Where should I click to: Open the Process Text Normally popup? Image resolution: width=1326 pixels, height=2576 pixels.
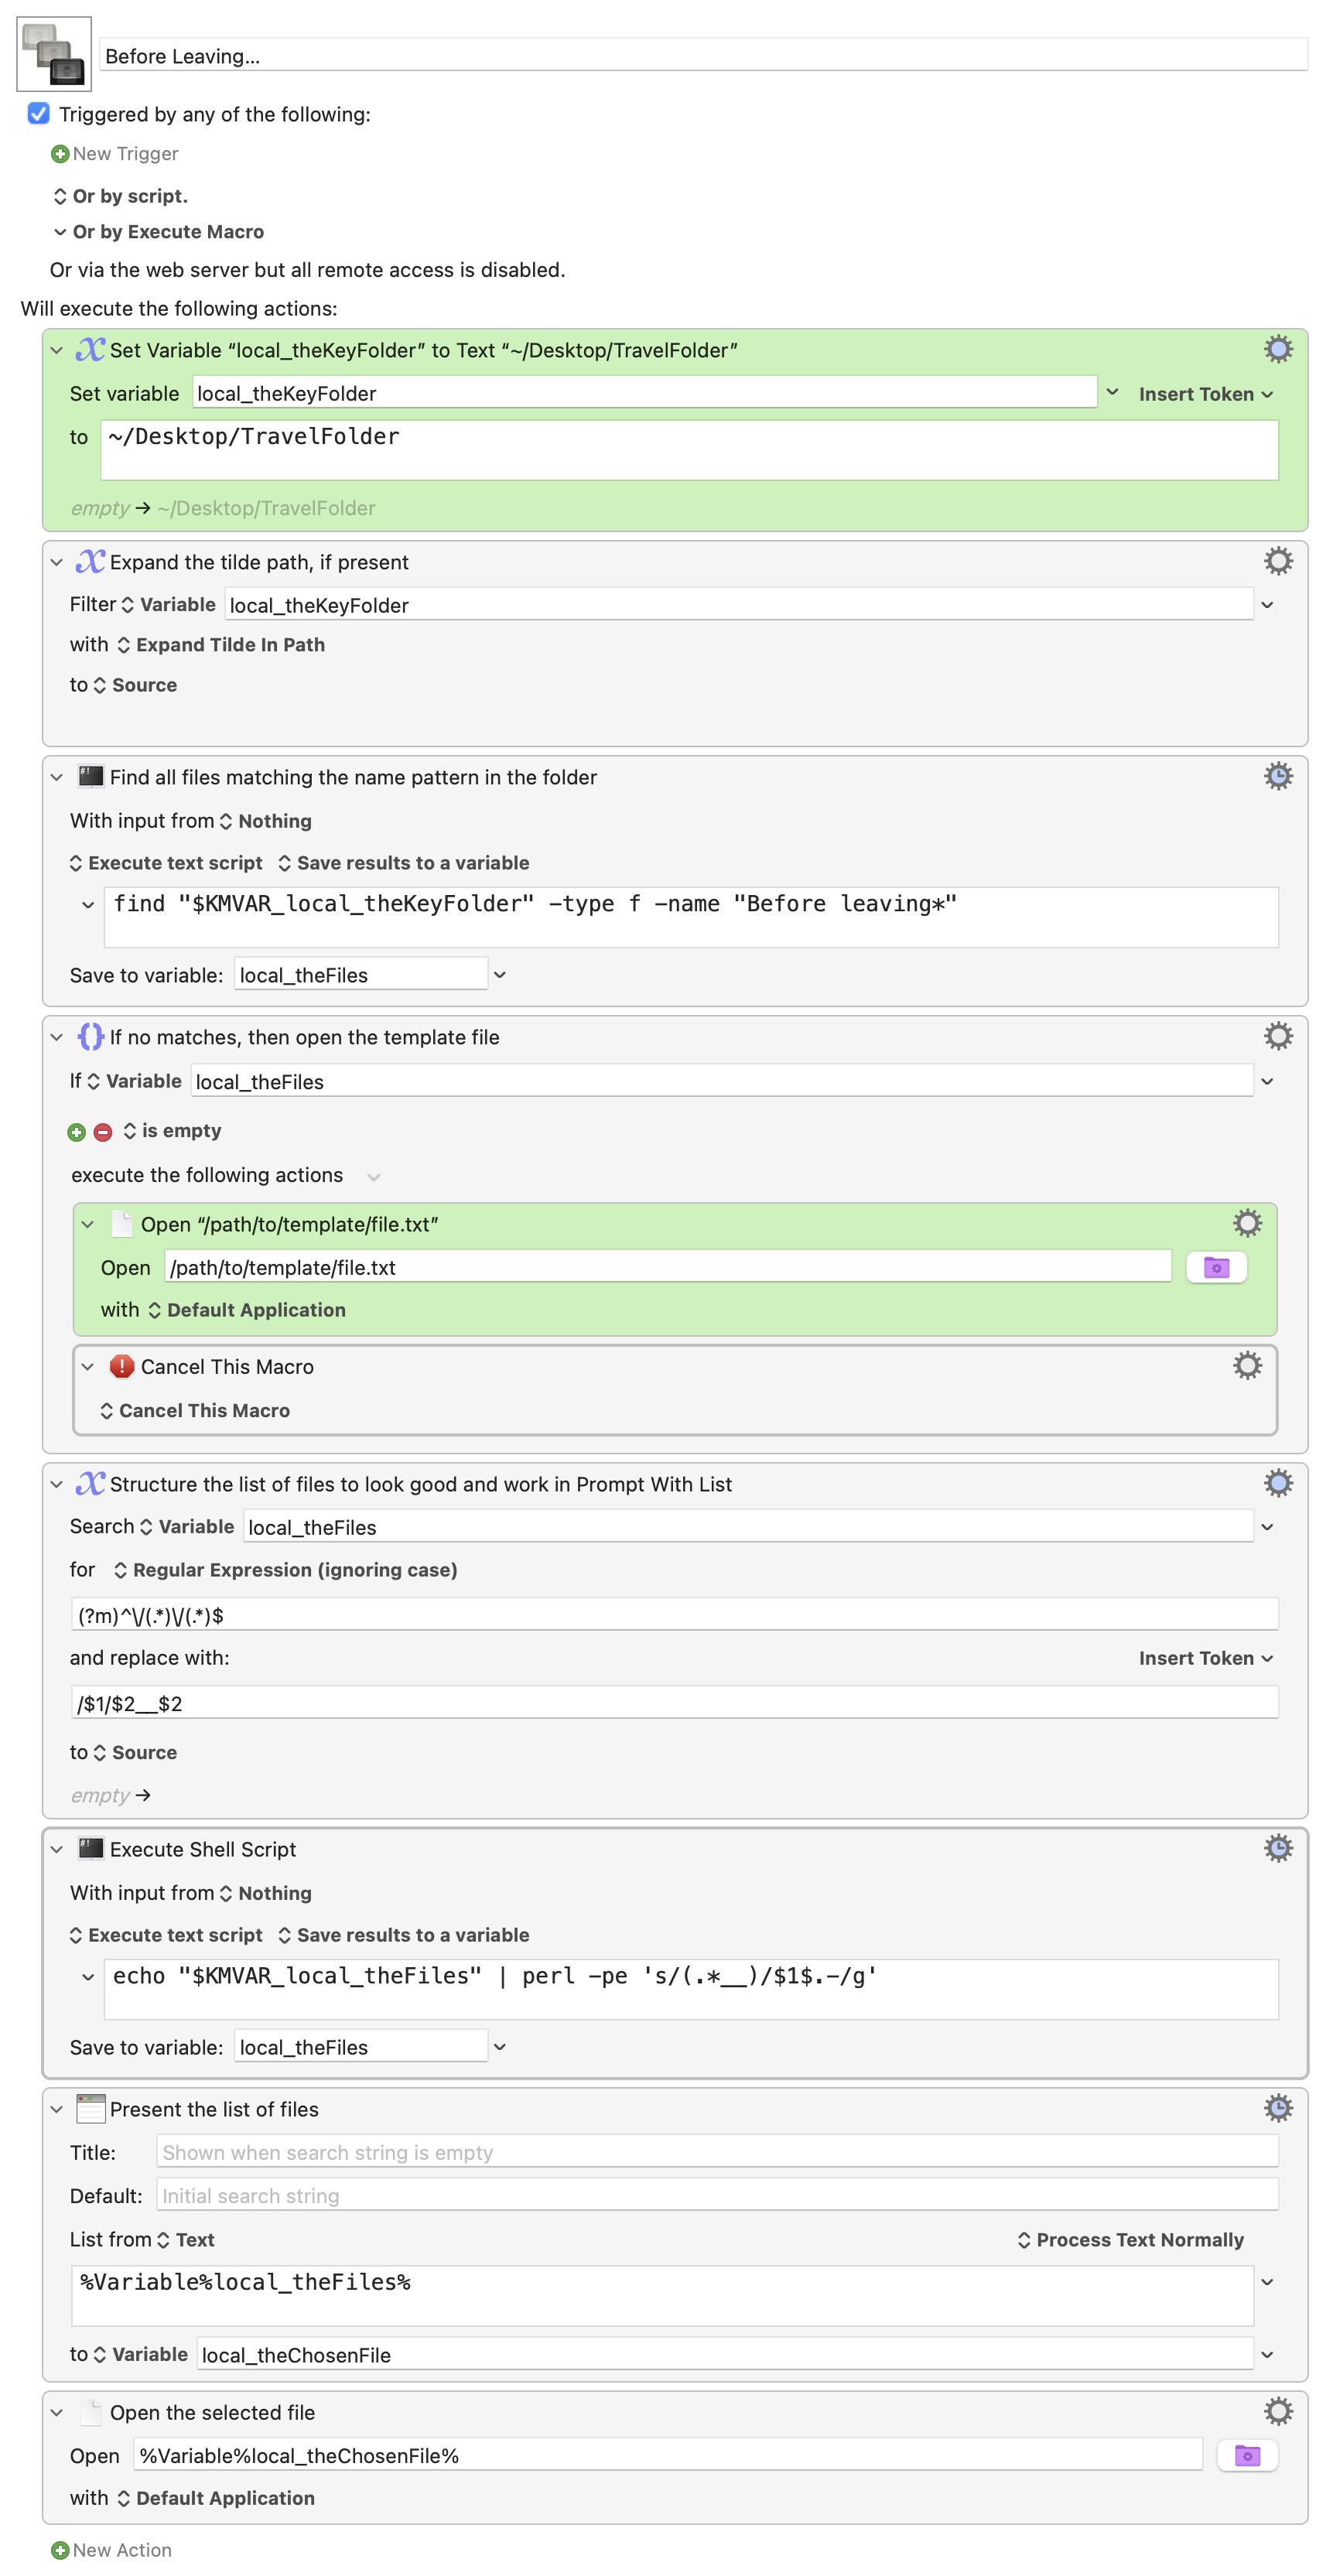click(1130, 2240)
